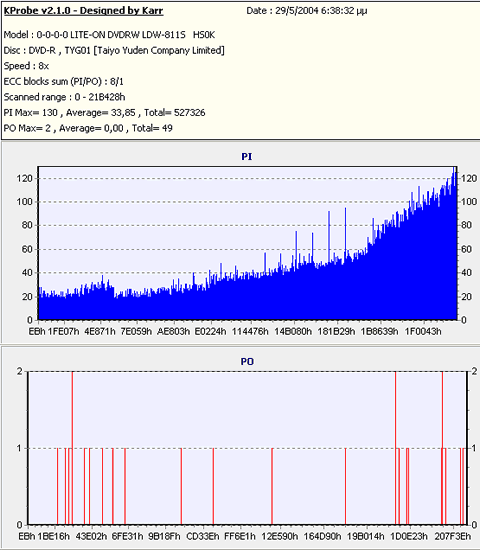
Task: Click the 1F0043h label on PI axis
Action: (423, 331)
